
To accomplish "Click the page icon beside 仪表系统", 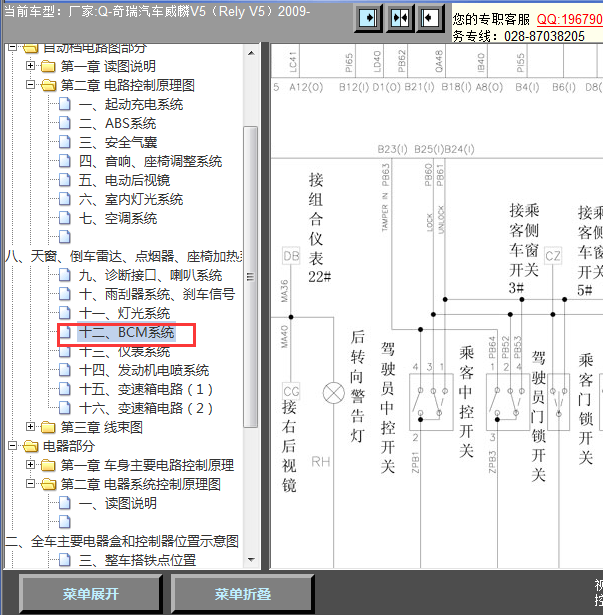I will (65, 352).
